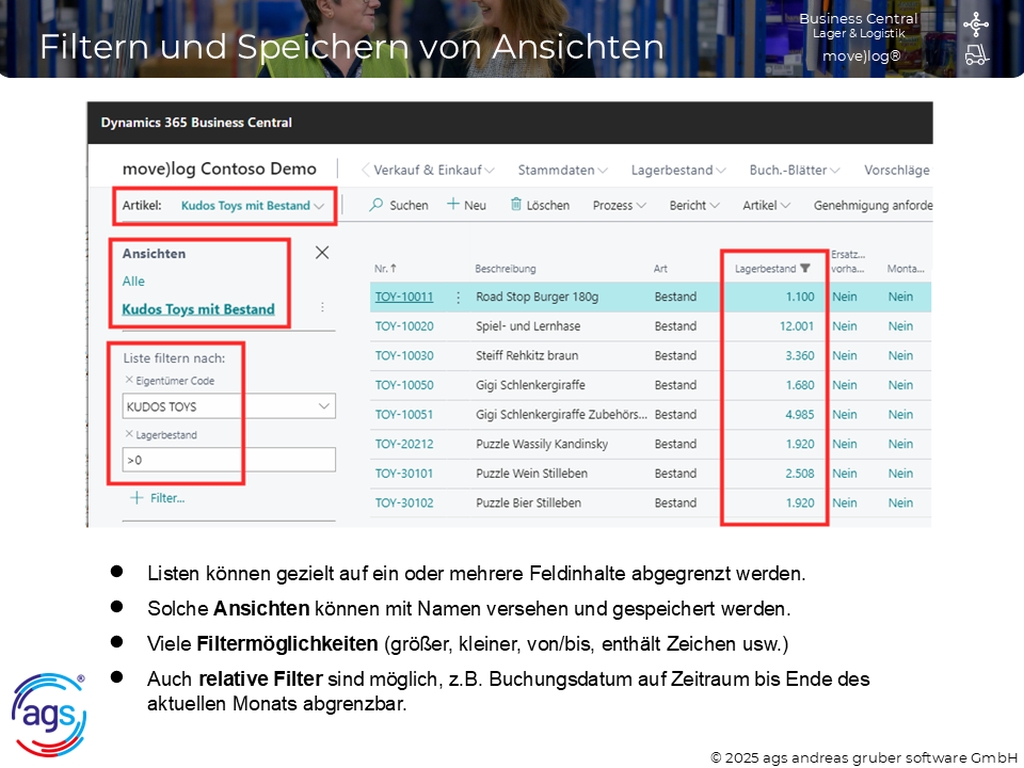Image resolution: width=1024 pixels, height=768 pixels.
Task: Click description Puzzle Bier Stilleben
Action: [x=528, y=503]
